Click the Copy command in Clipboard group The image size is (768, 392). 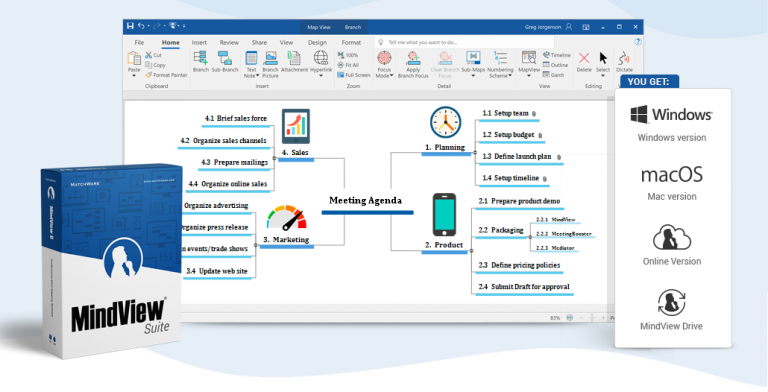[155, 65]
